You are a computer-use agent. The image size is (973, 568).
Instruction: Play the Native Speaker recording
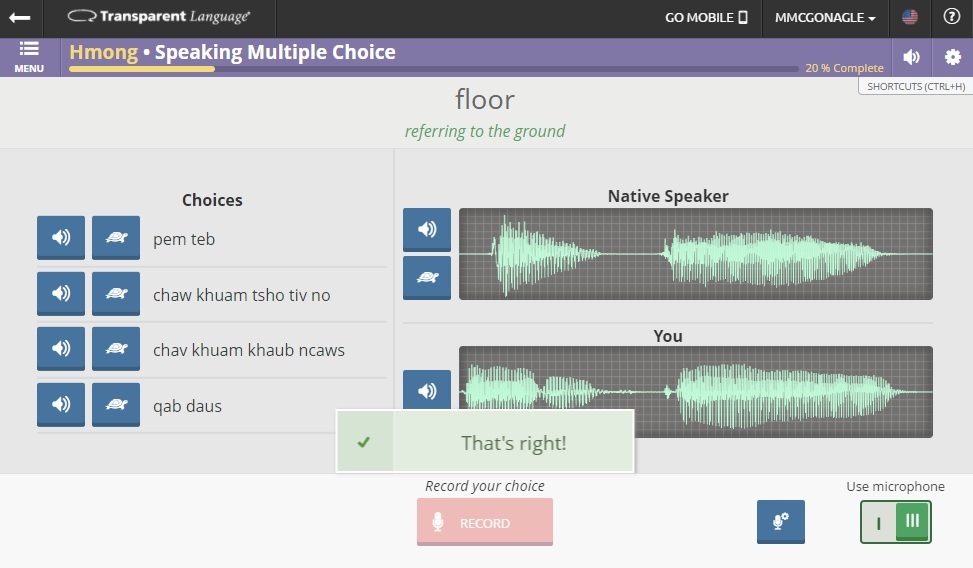point(427,229)
